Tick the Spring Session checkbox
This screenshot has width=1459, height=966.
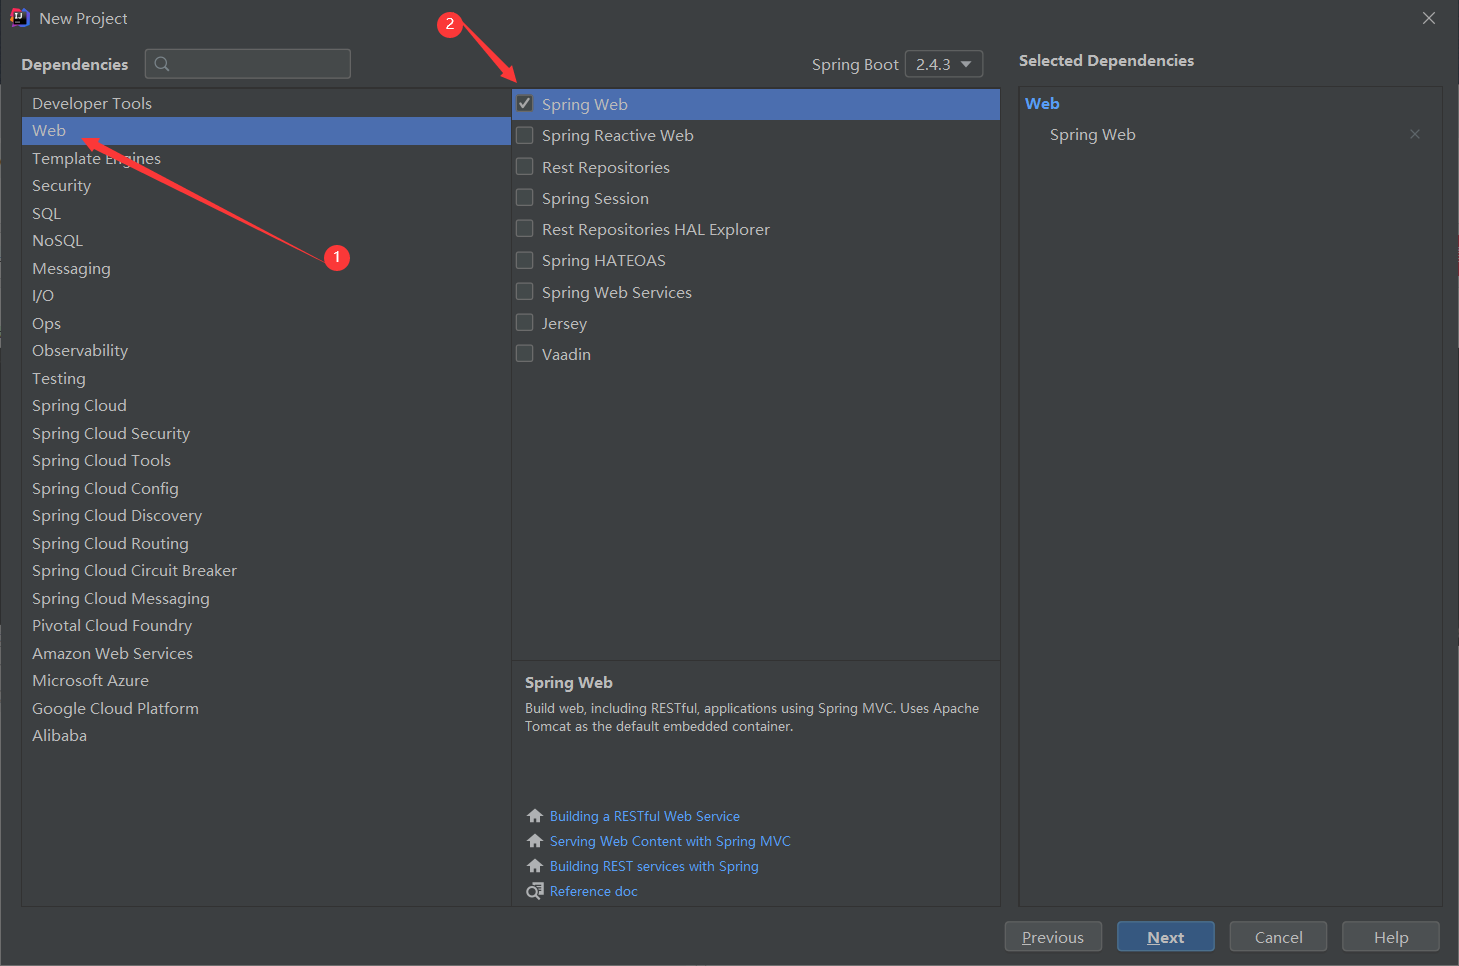pyautogui.click(x=524, y=197)
